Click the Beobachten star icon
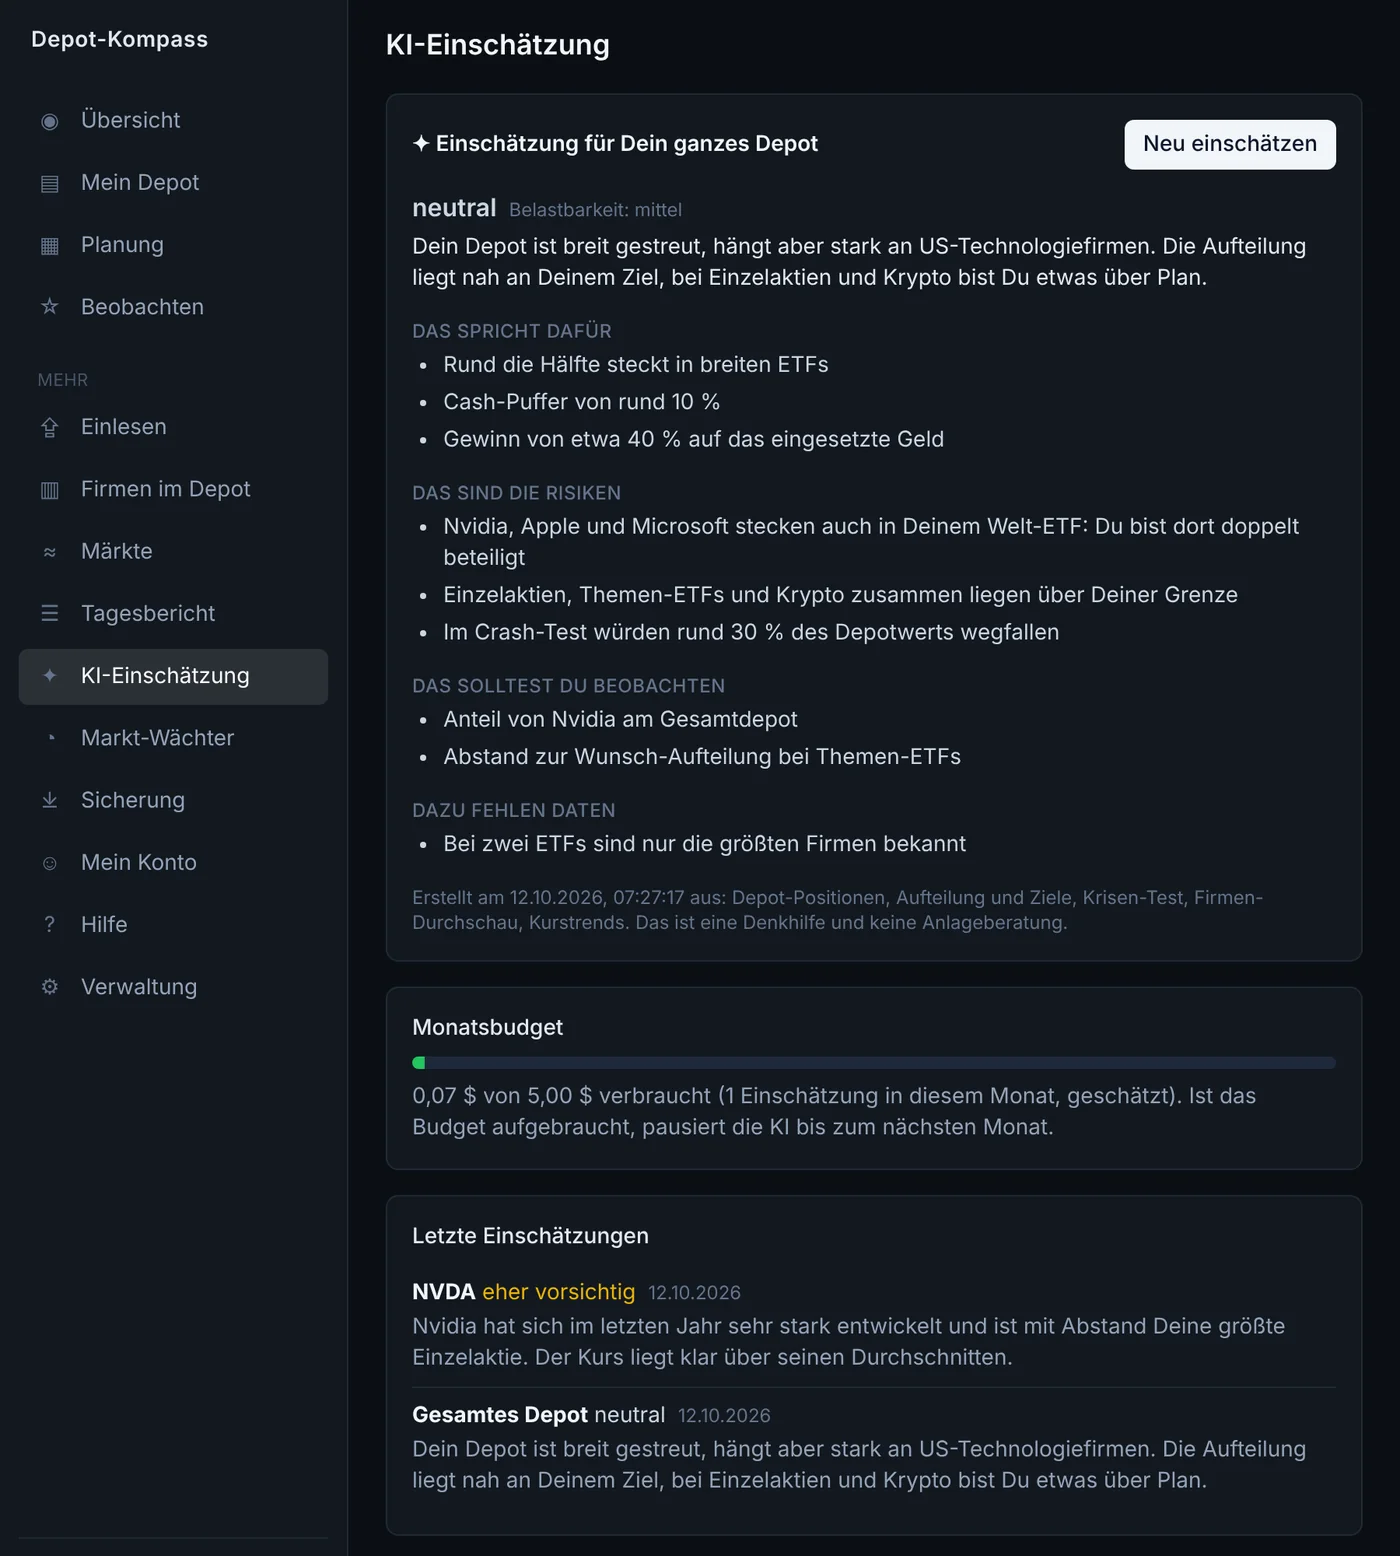The height and width of the screenshot is (1556, 1400). point(49,307)
